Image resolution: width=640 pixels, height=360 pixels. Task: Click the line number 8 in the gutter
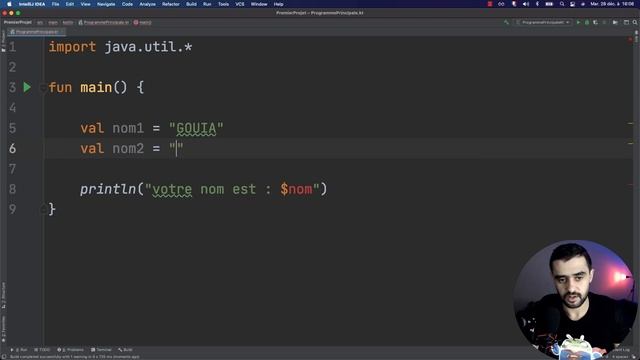pos(13,189)
